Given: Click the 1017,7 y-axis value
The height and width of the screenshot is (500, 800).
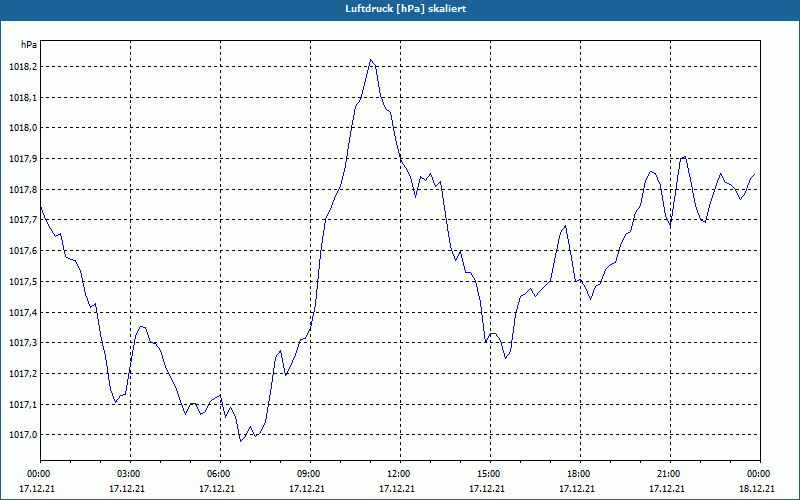Looking at the screenshot, I should point(23,220).
